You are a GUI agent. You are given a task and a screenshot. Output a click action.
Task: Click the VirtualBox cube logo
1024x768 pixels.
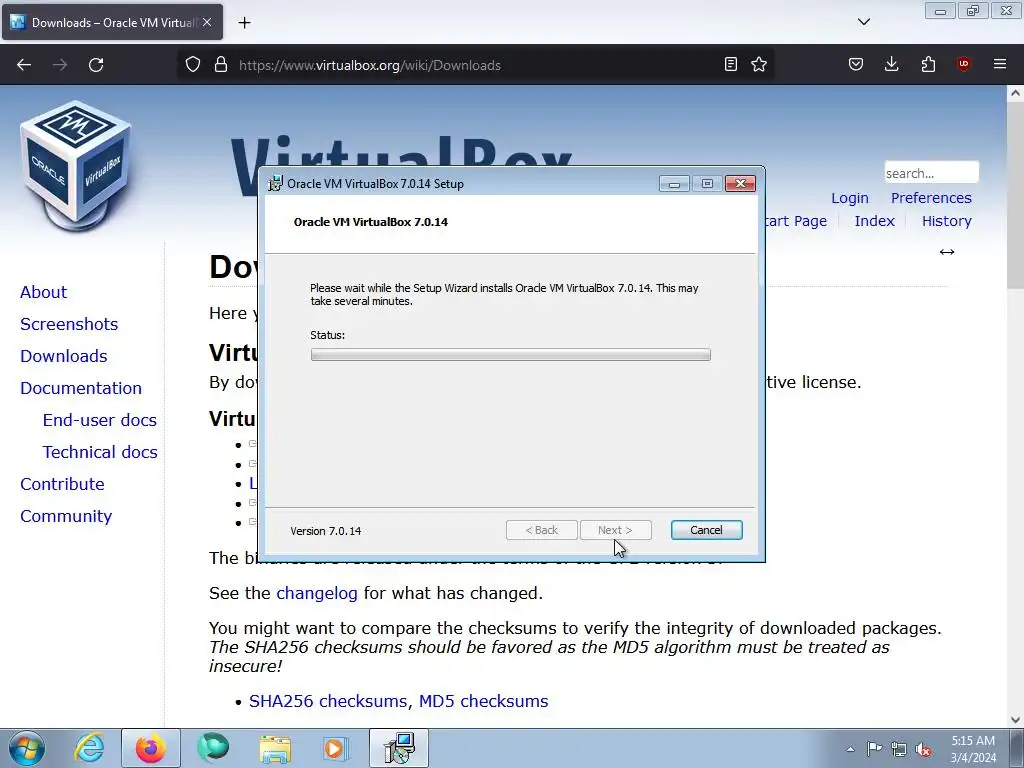(x=76, y=166)
